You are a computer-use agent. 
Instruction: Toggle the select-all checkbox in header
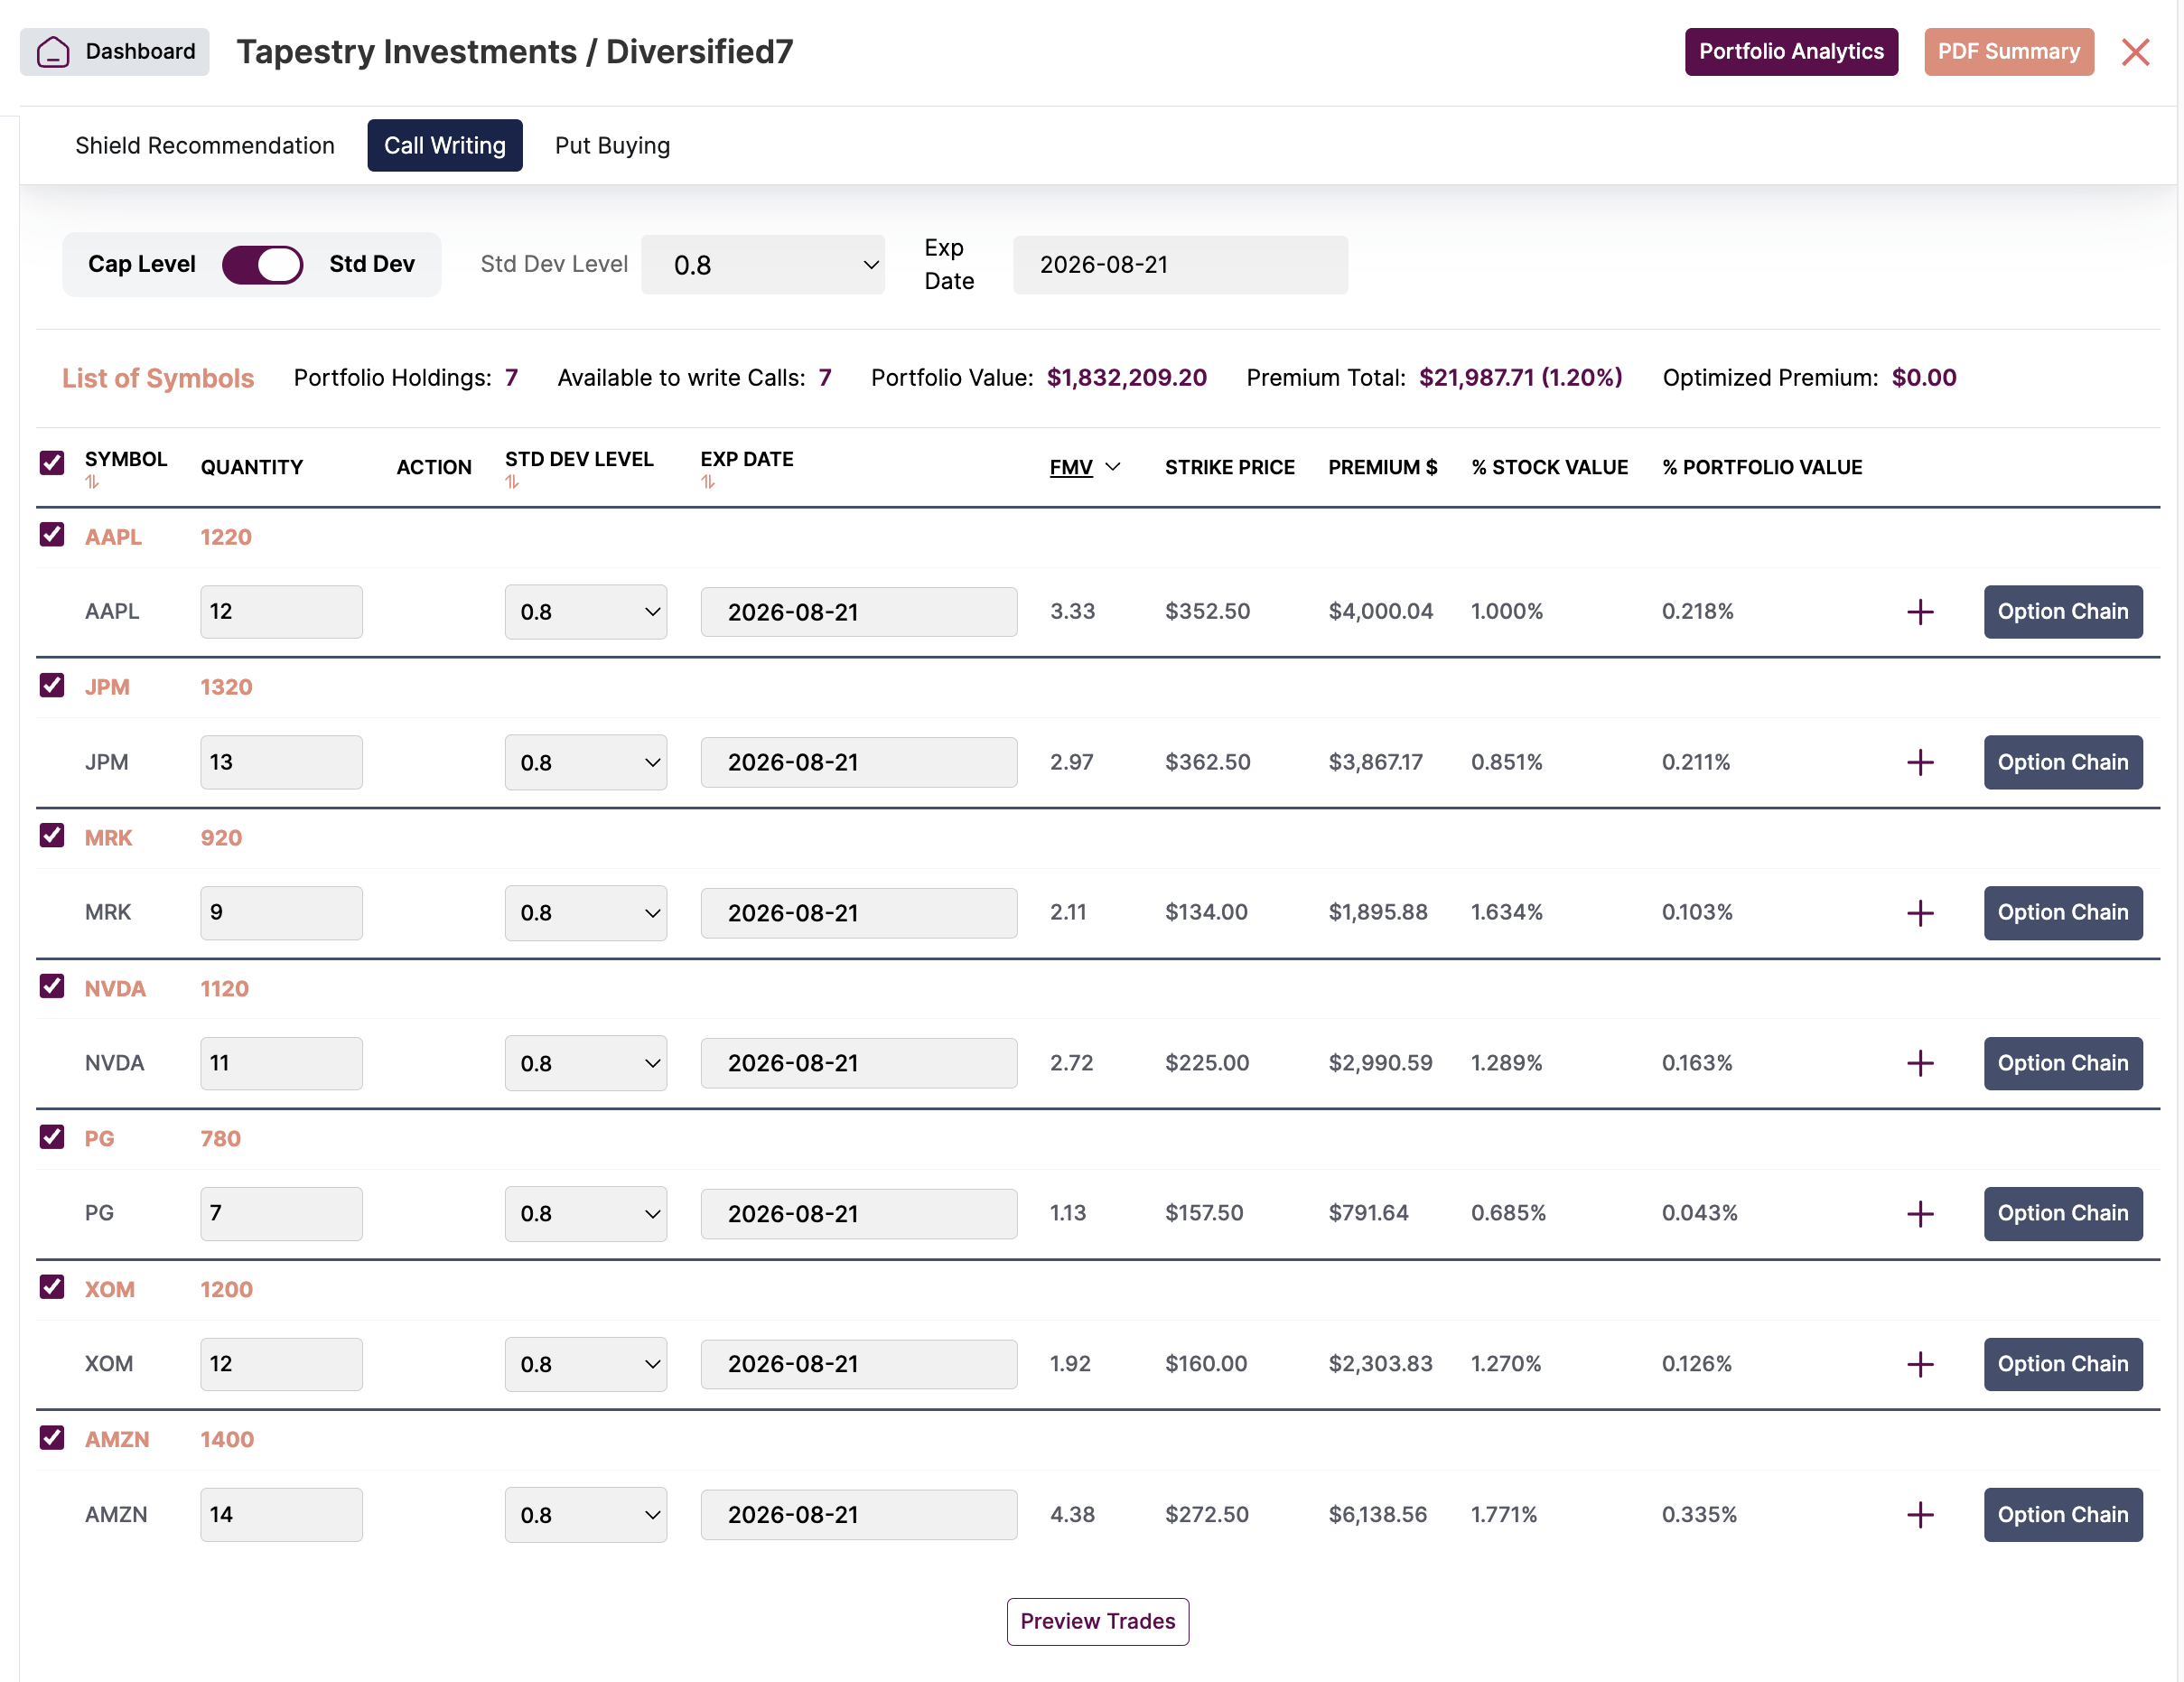tap(52, 463)
